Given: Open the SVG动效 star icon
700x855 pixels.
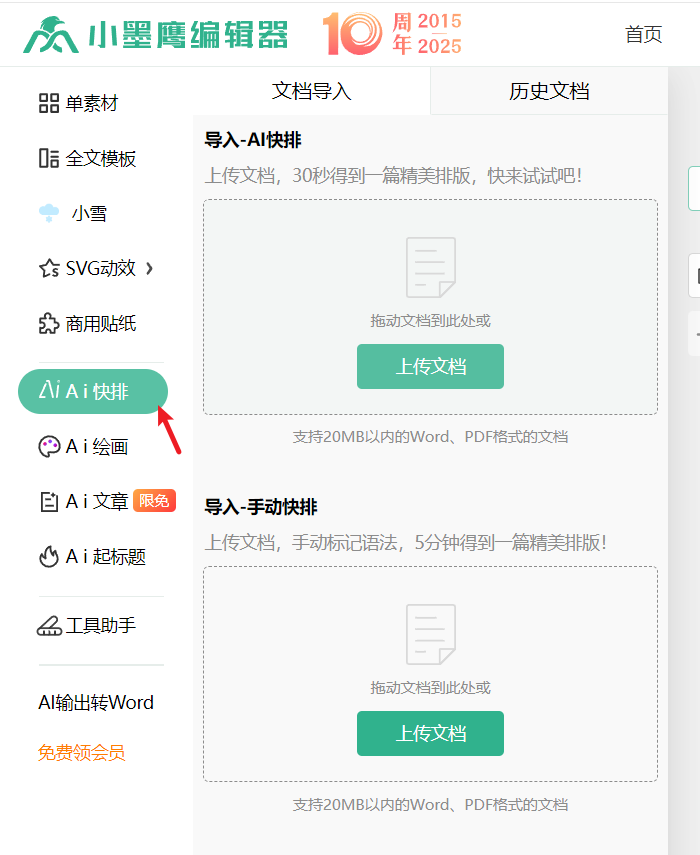Looking at the screenshot, I should click(x=49, y=268).
